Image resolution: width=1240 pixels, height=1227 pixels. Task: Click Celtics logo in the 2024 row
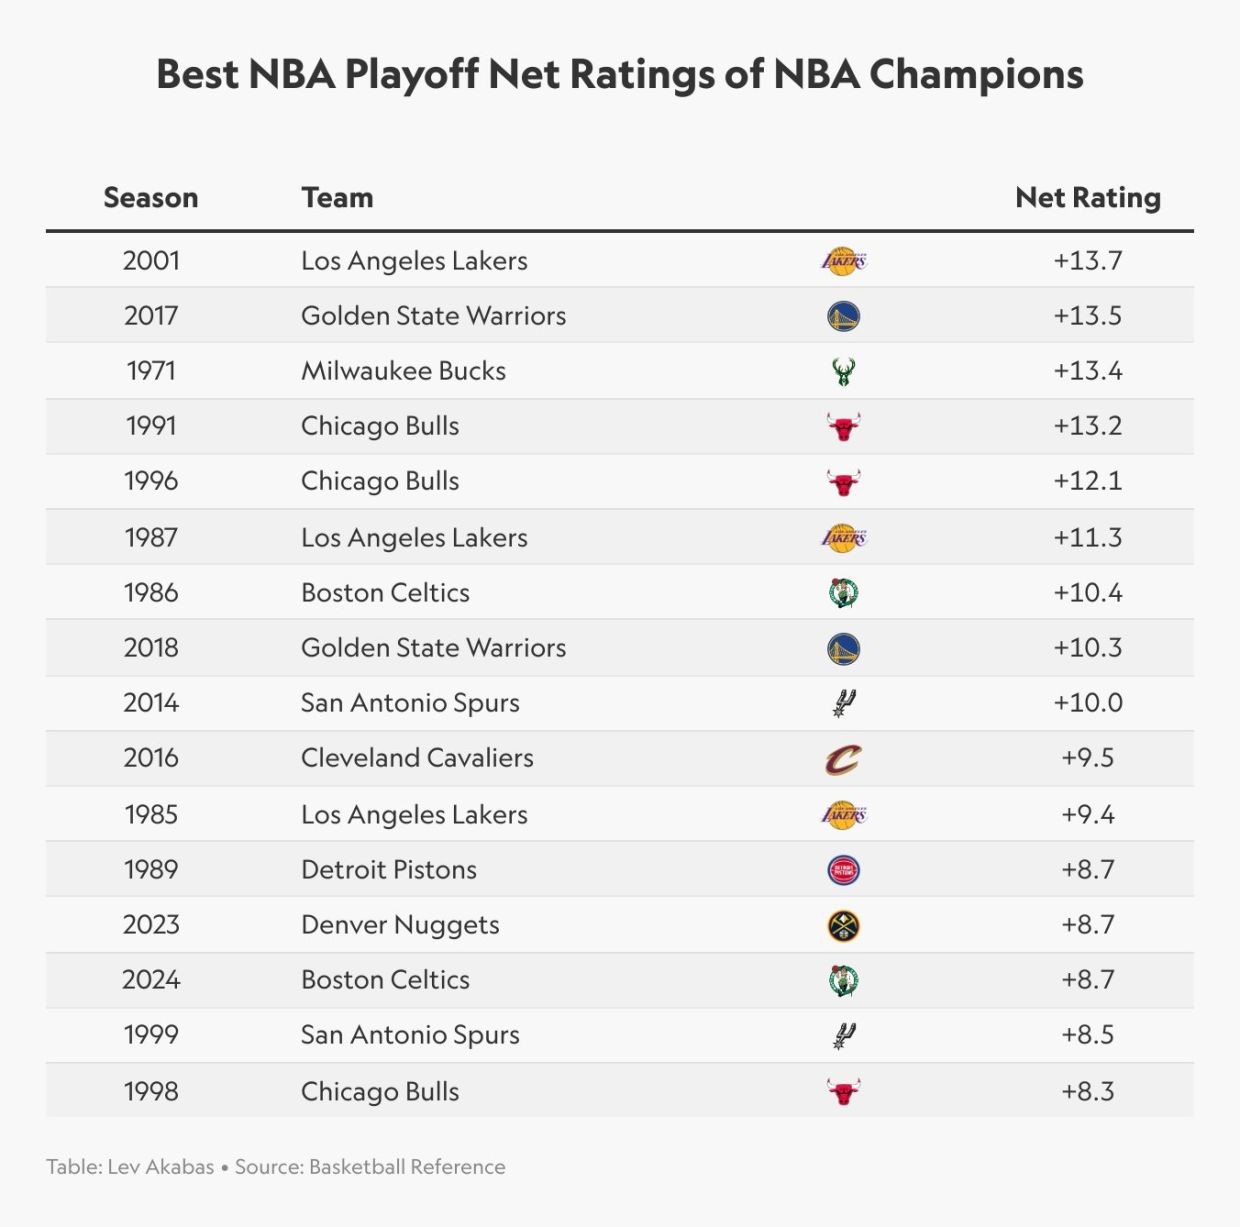843,980
